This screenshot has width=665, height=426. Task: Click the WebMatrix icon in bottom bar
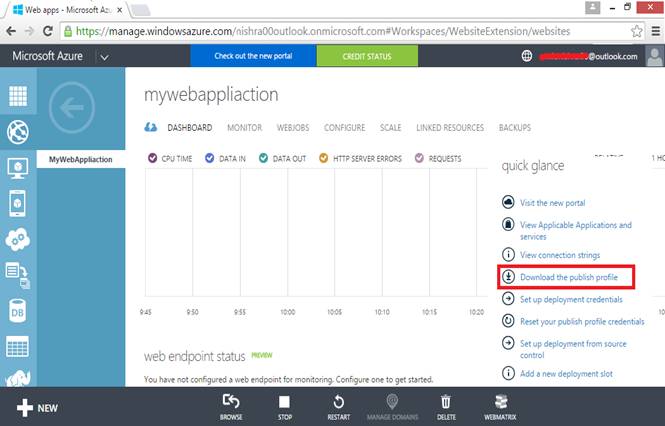pos(501,401)
